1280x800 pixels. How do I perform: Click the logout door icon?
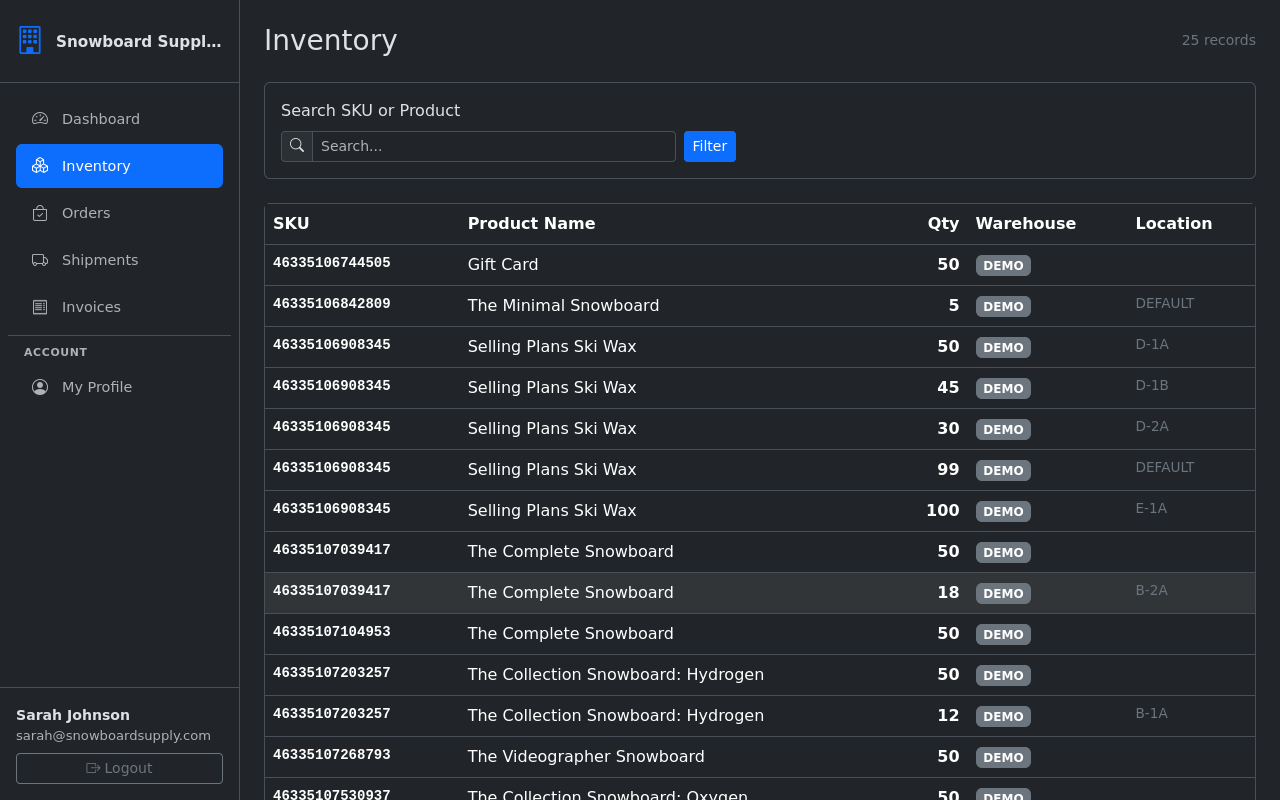point(92,768)
